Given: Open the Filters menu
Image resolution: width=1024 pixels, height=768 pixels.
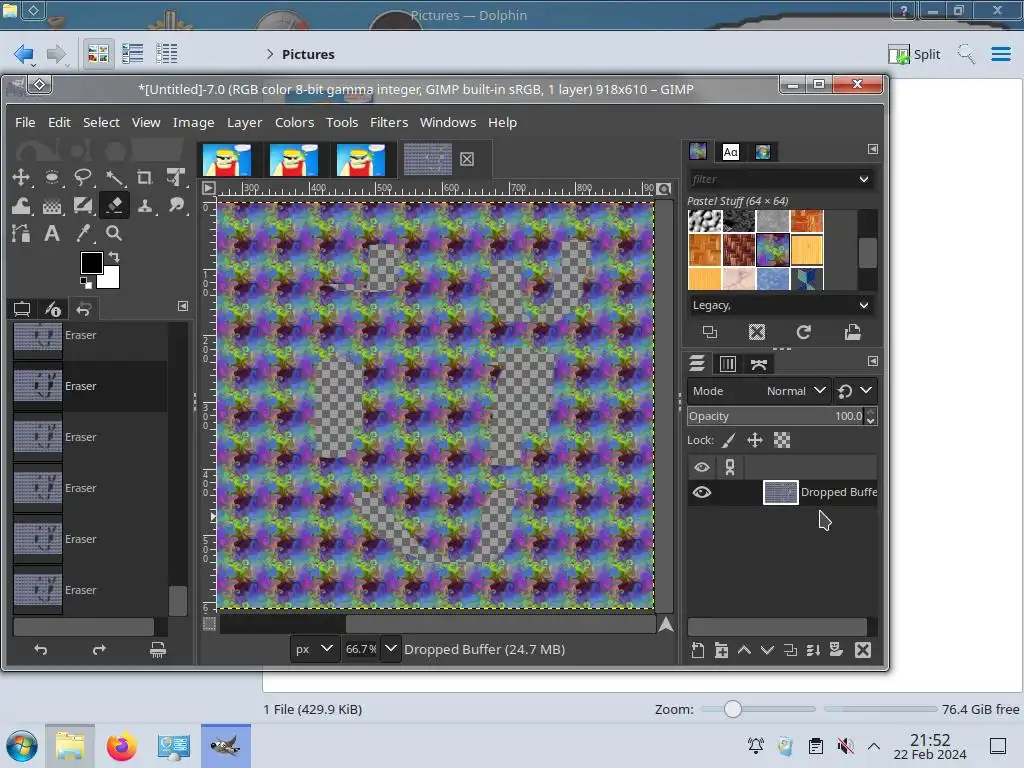Looking at the screenshot, I should pos(389,122).
